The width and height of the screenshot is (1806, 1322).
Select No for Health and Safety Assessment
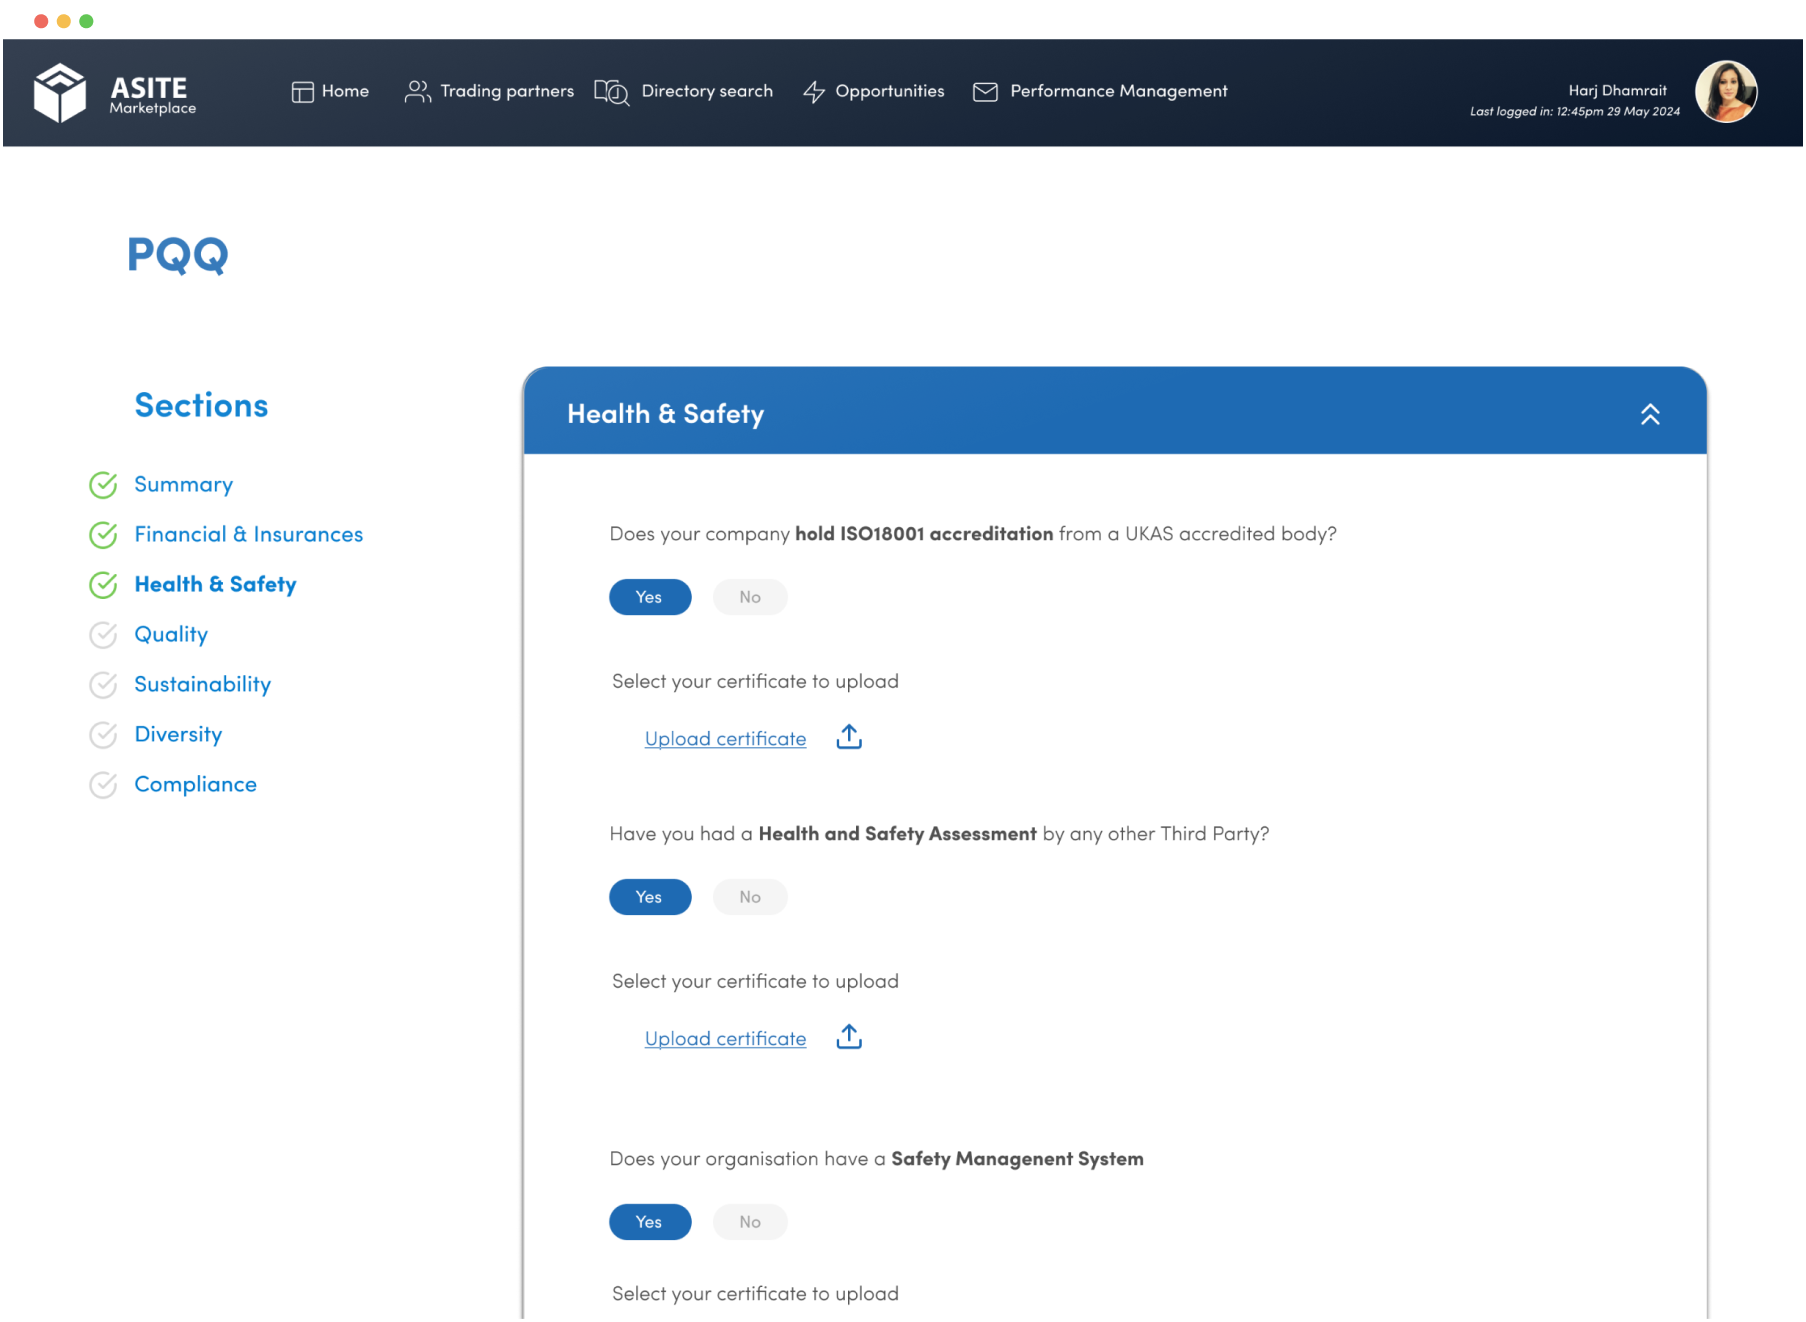pyautogui.click(x=750, y=897)
